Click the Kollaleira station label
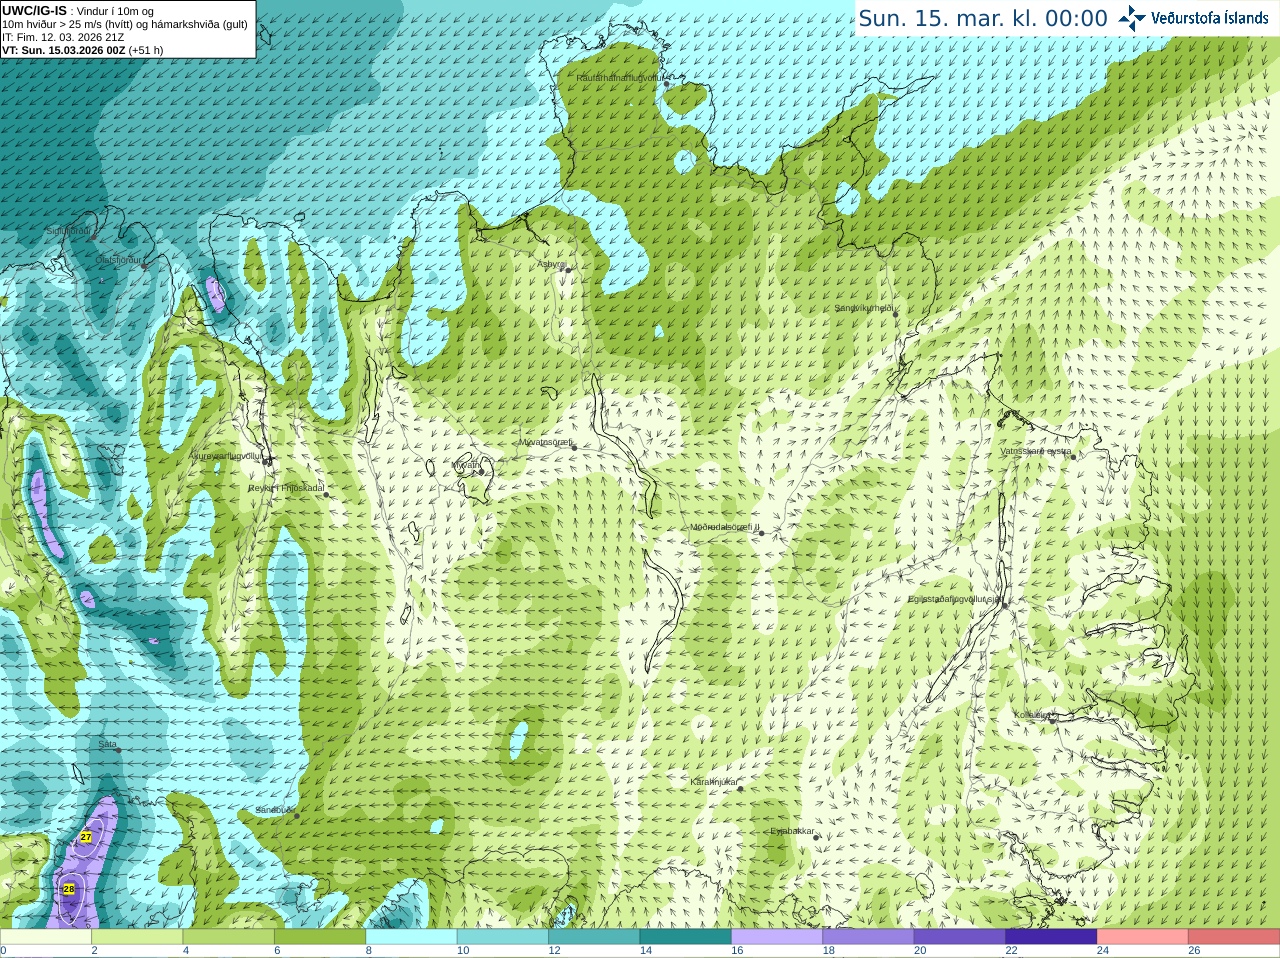 1032,715
